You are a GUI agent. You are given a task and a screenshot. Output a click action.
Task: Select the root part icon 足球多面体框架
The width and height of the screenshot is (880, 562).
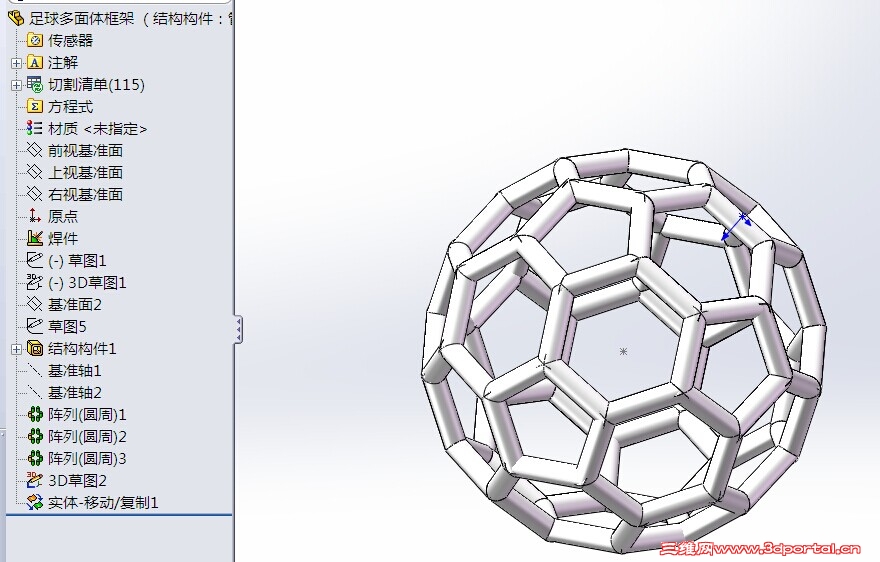[x=16, y=18]
